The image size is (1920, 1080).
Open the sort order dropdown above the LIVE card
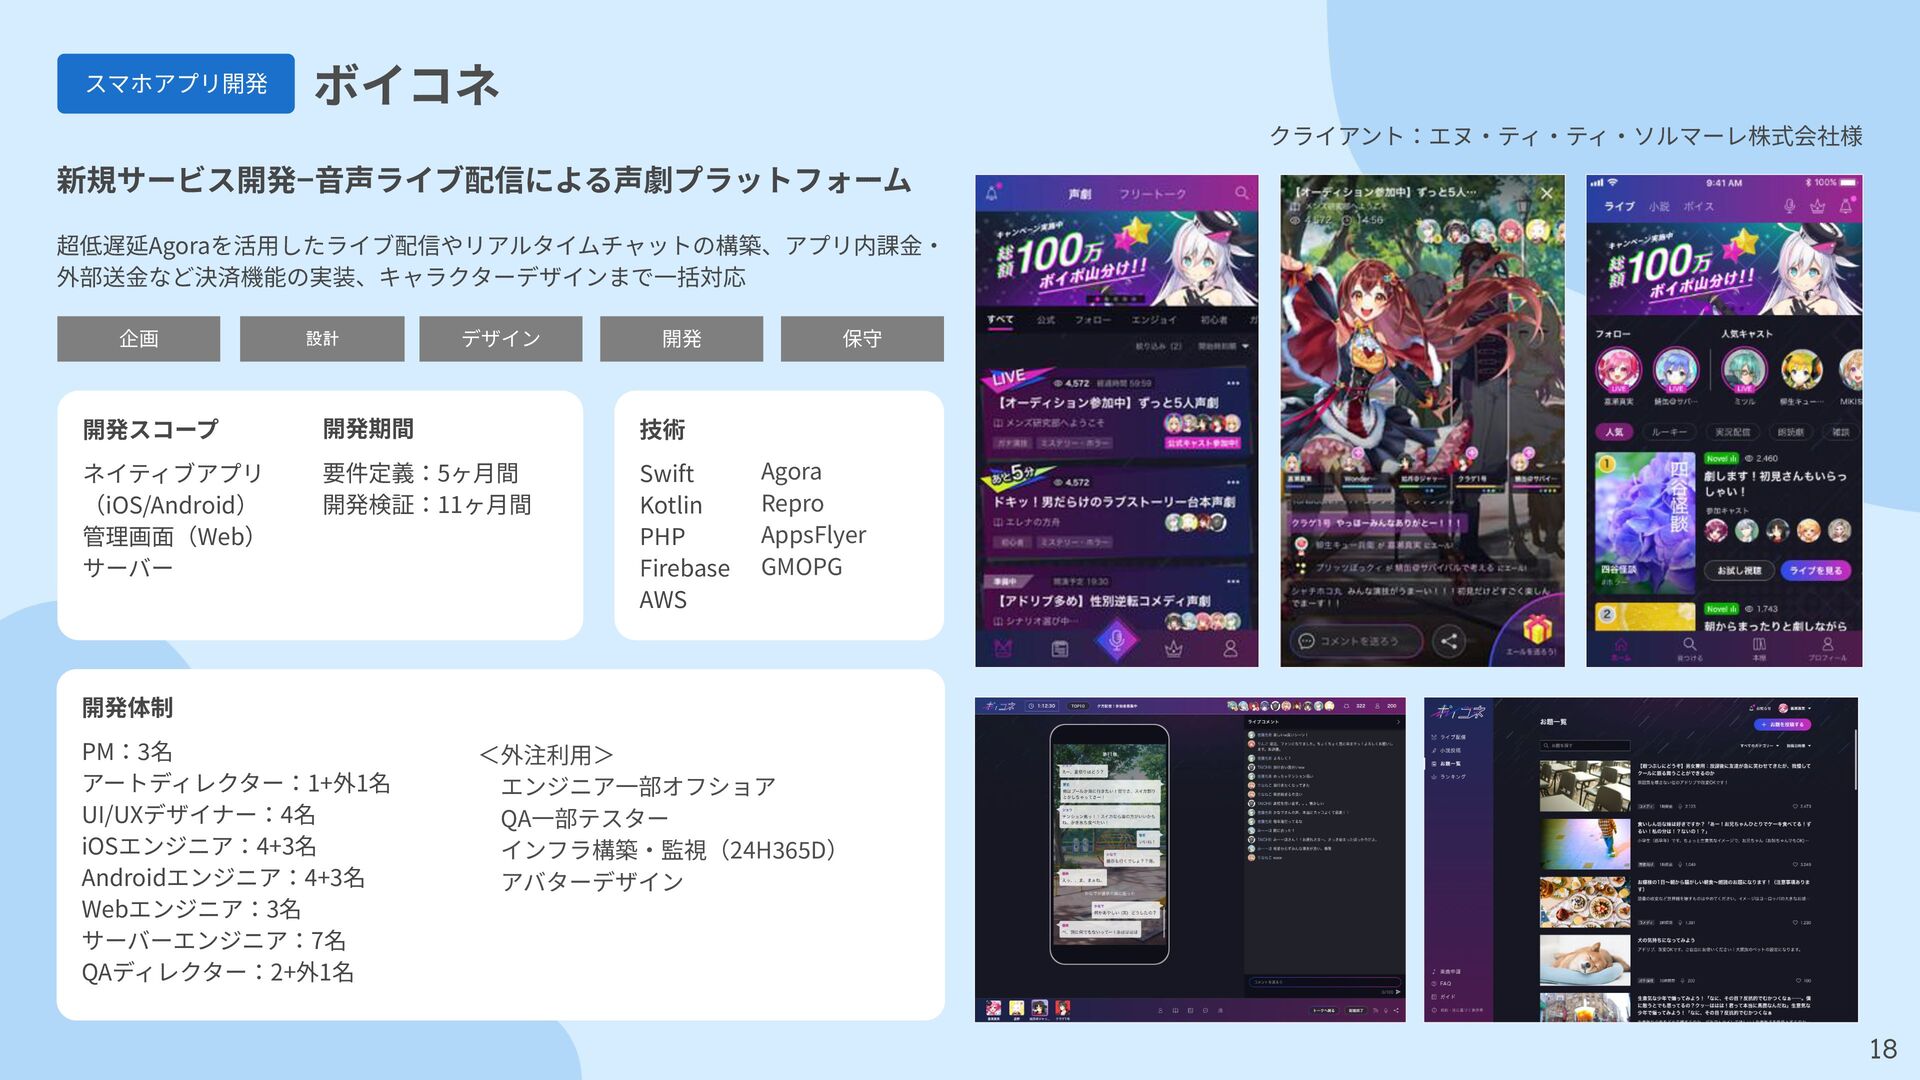click(1223, 346)
